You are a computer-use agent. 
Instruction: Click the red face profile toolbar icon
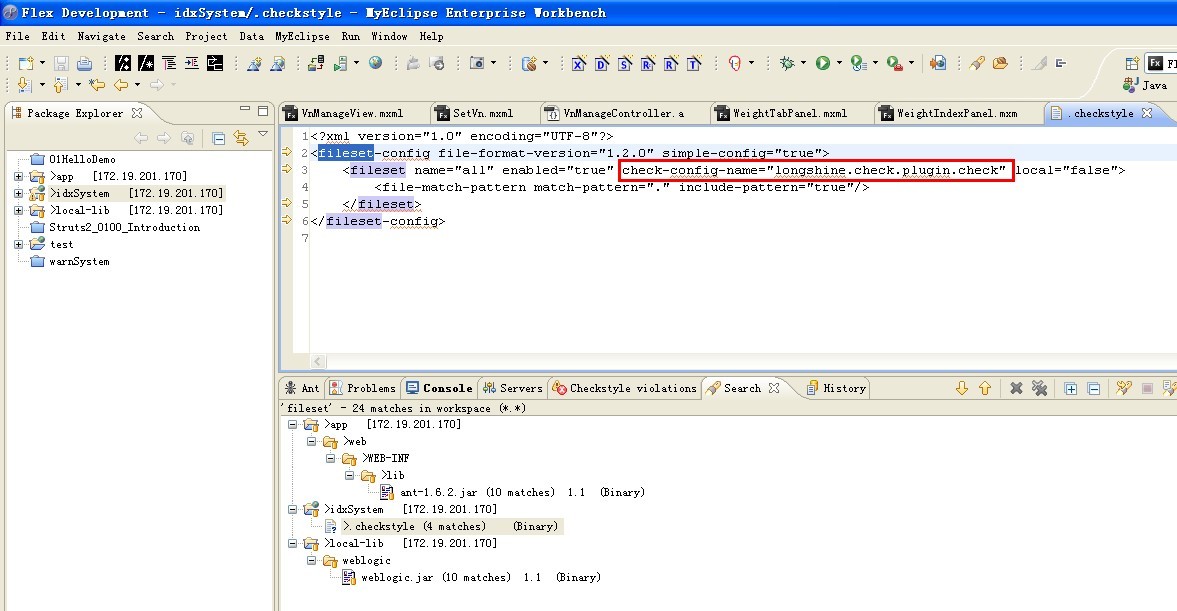[x=735, y=63]
